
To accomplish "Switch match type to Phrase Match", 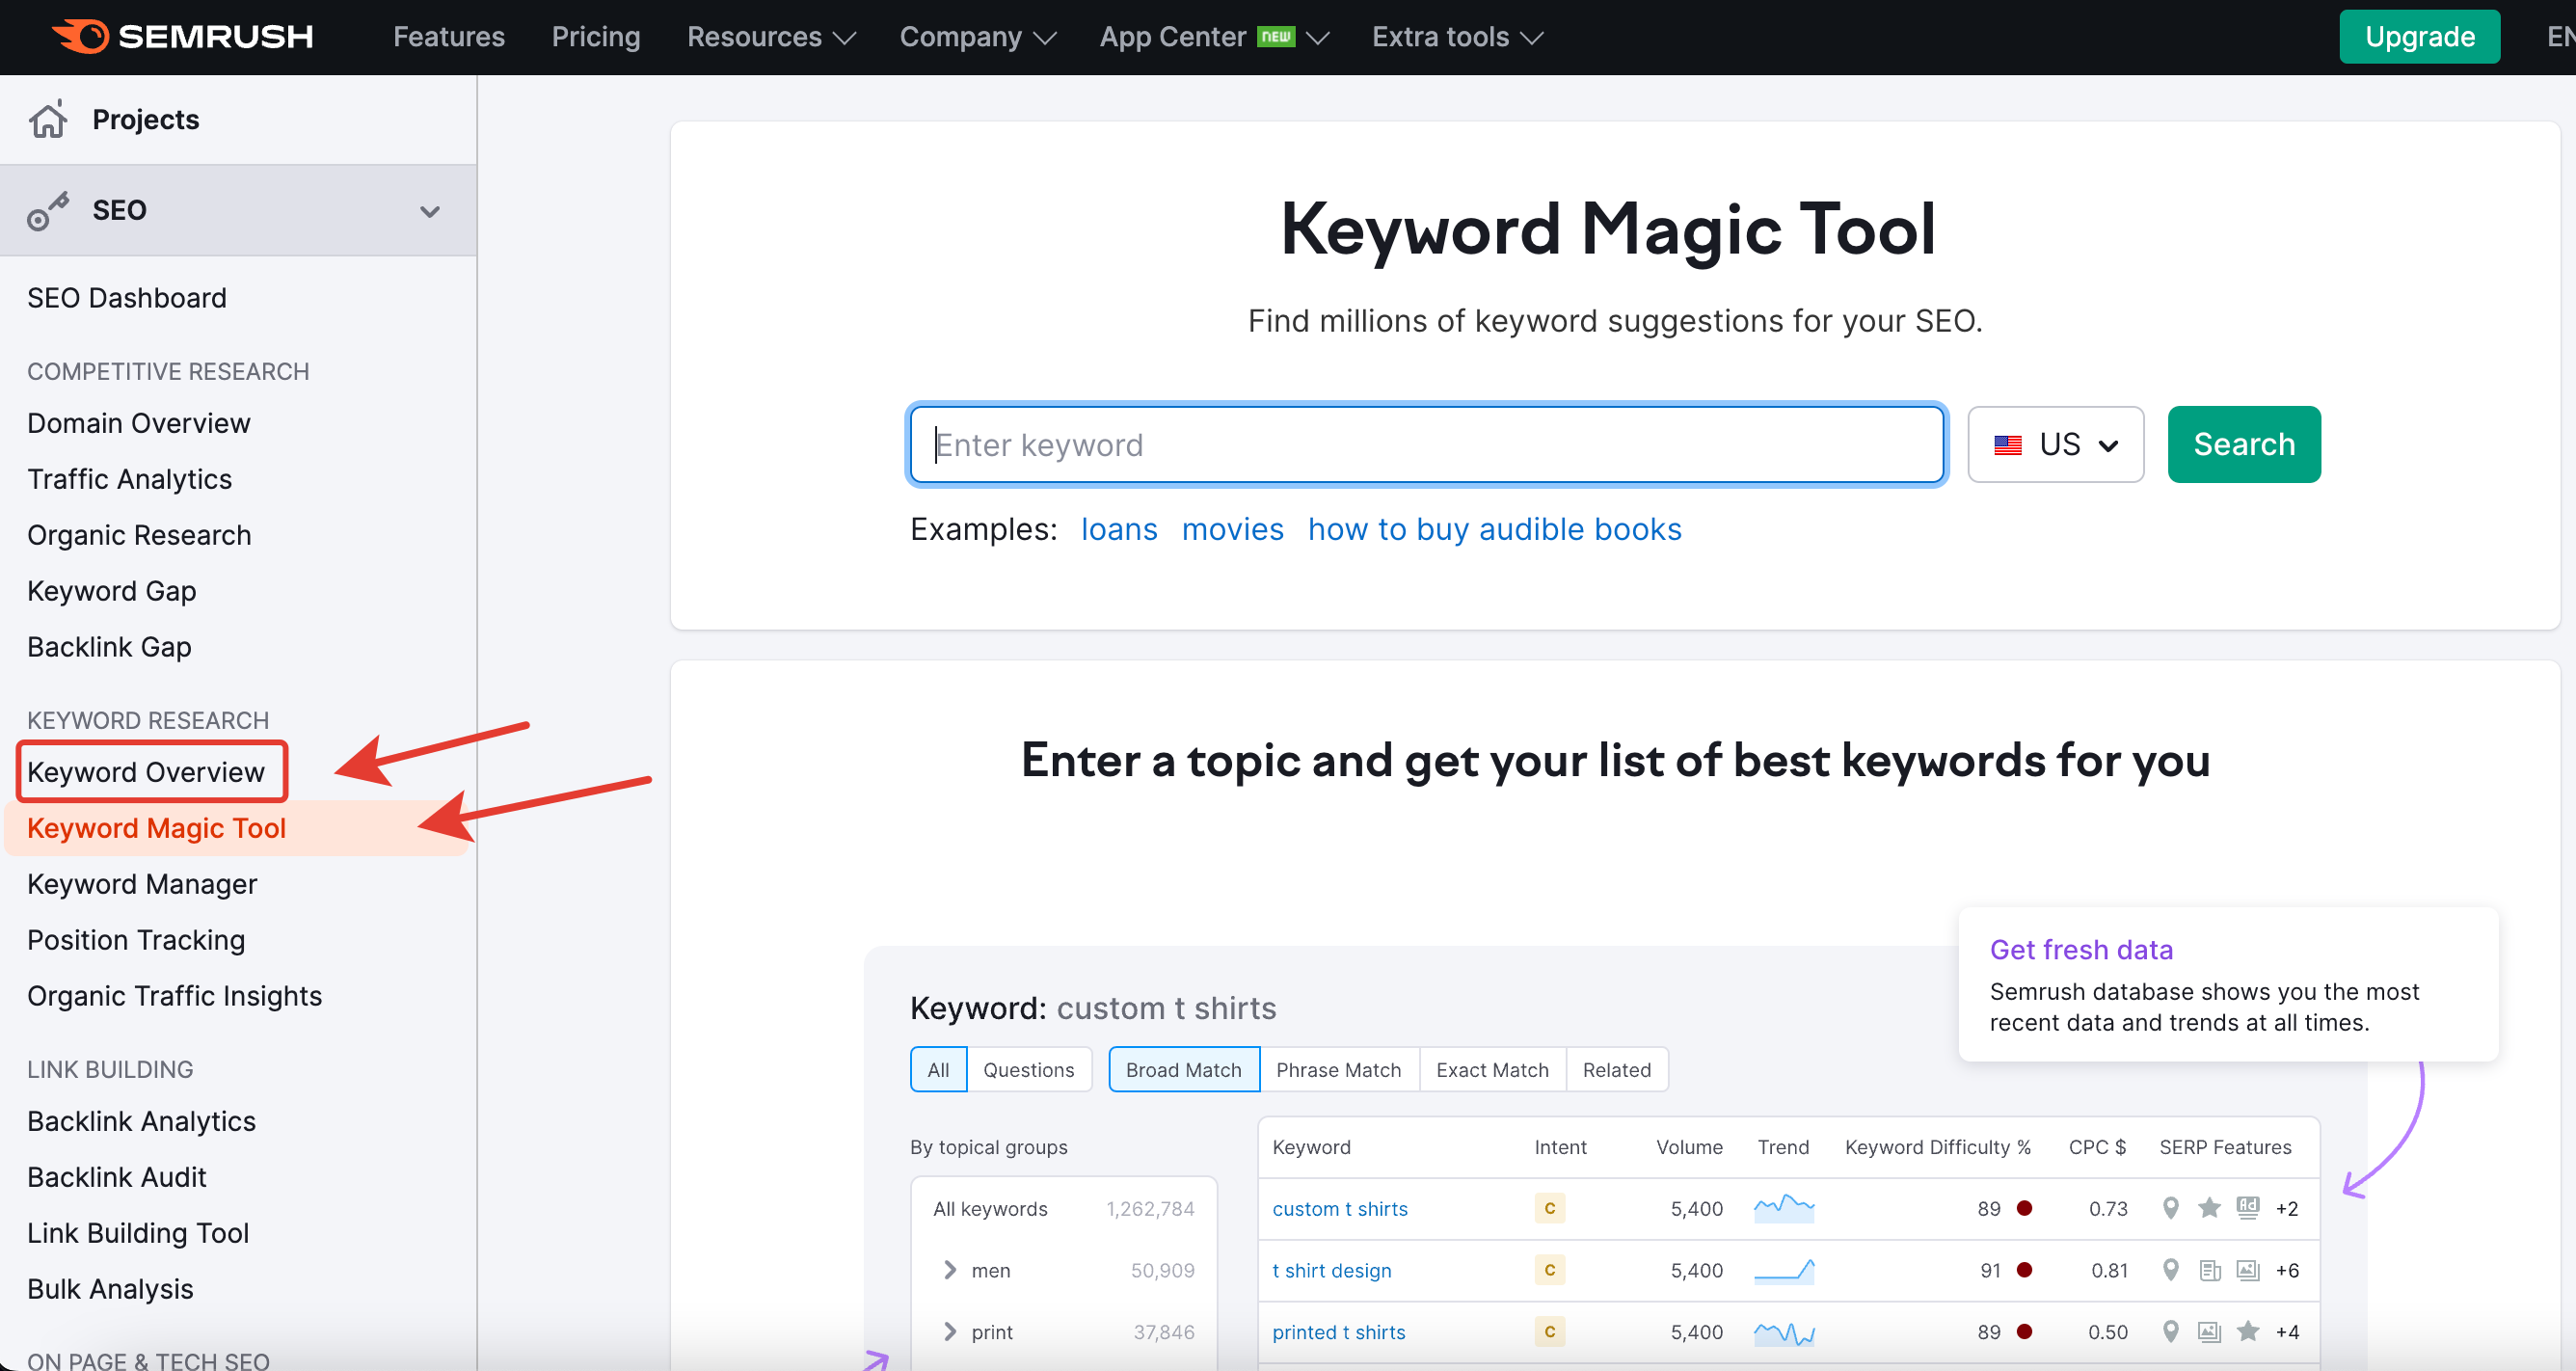I will click(1338, 1069).
